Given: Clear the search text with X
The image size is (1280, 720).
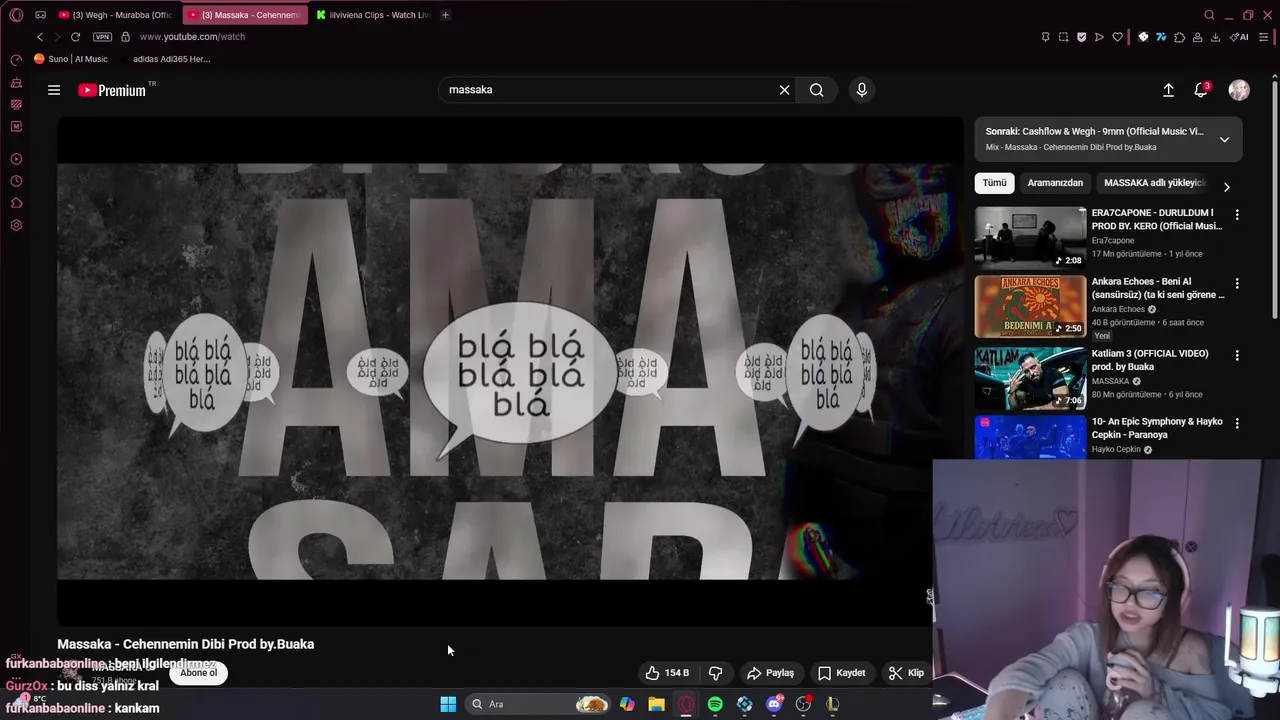Looking at the screenshot, I should click(785, 90).
